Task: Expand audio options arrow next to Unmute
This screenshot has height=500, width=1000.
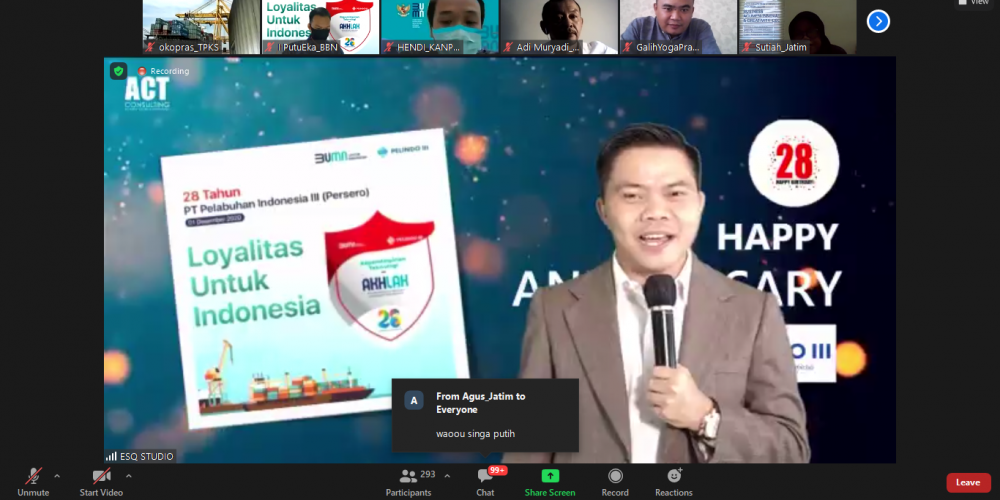Action: coord(57,476)
